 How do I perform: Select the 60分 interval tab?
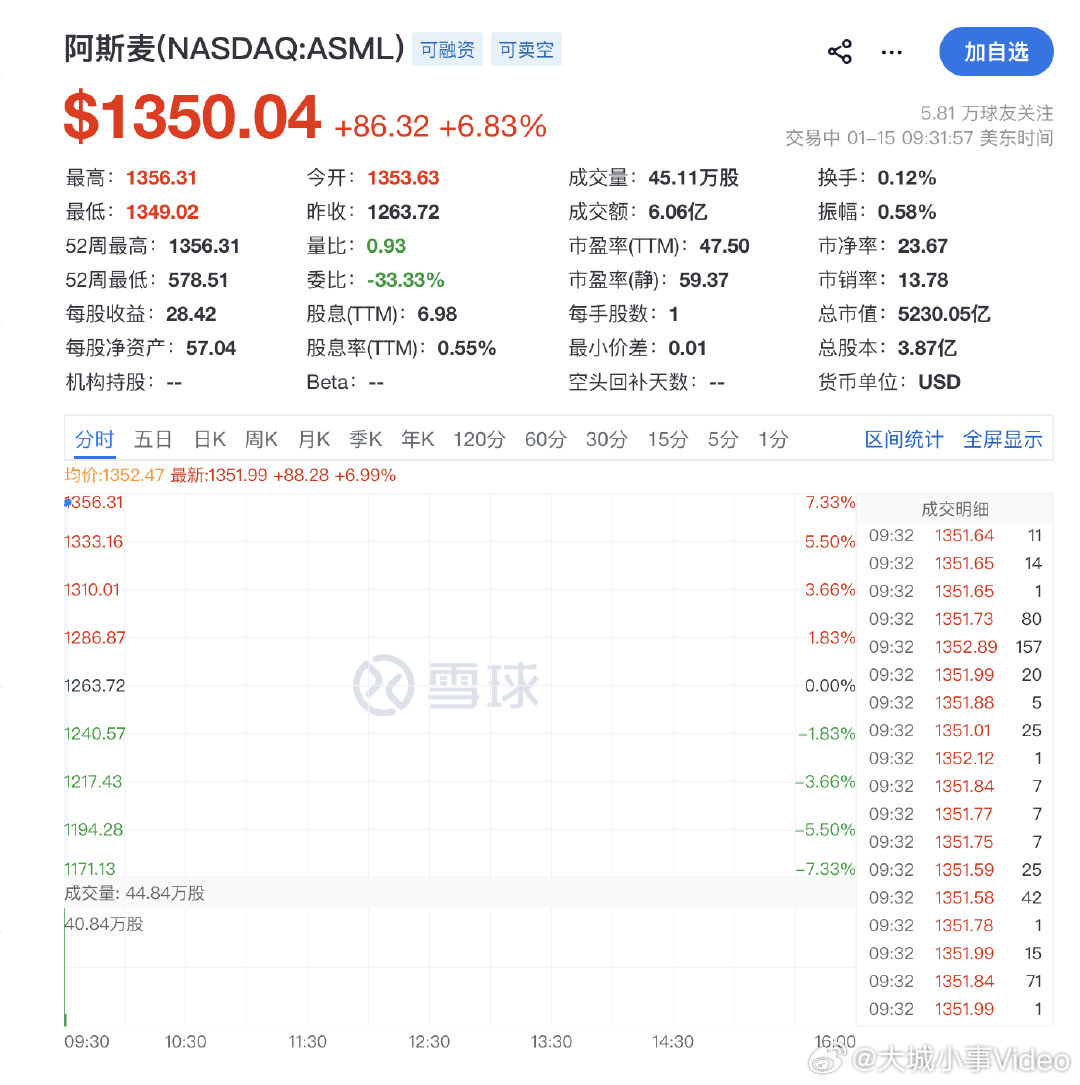coord(545,438)
